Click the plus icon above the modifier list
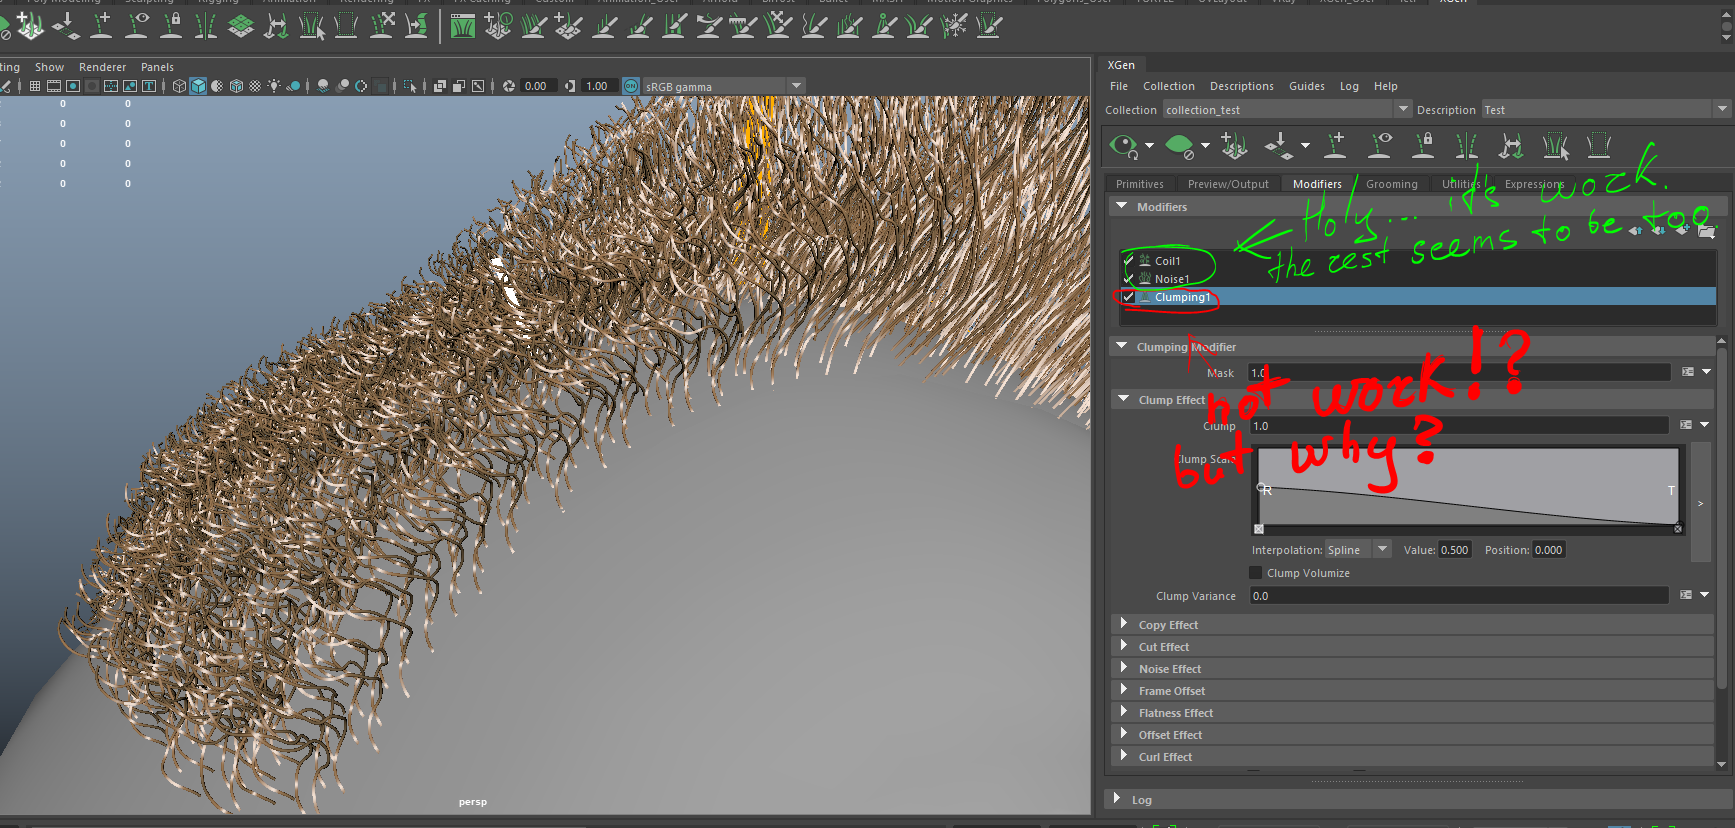This screenshot has height=828, width=1735. click(1683, 231)
